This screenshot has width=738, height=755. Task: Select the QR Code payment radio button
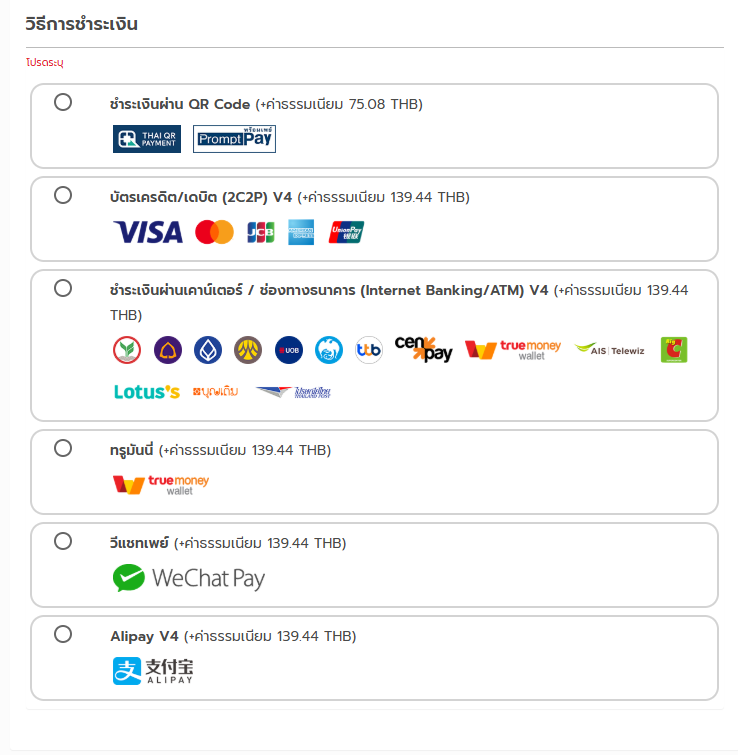click(x=63, y=102)
